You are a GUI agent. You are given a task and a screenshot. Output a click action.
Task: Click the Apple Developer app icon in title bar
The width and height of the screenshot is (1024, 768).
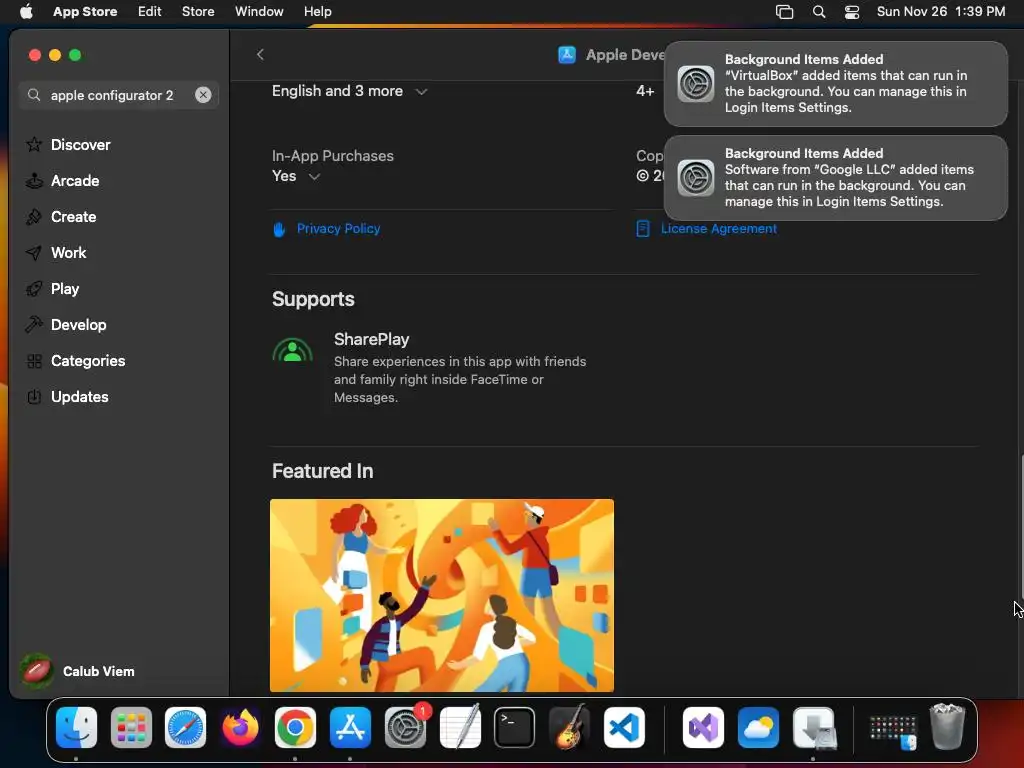[x=567, y=55]
